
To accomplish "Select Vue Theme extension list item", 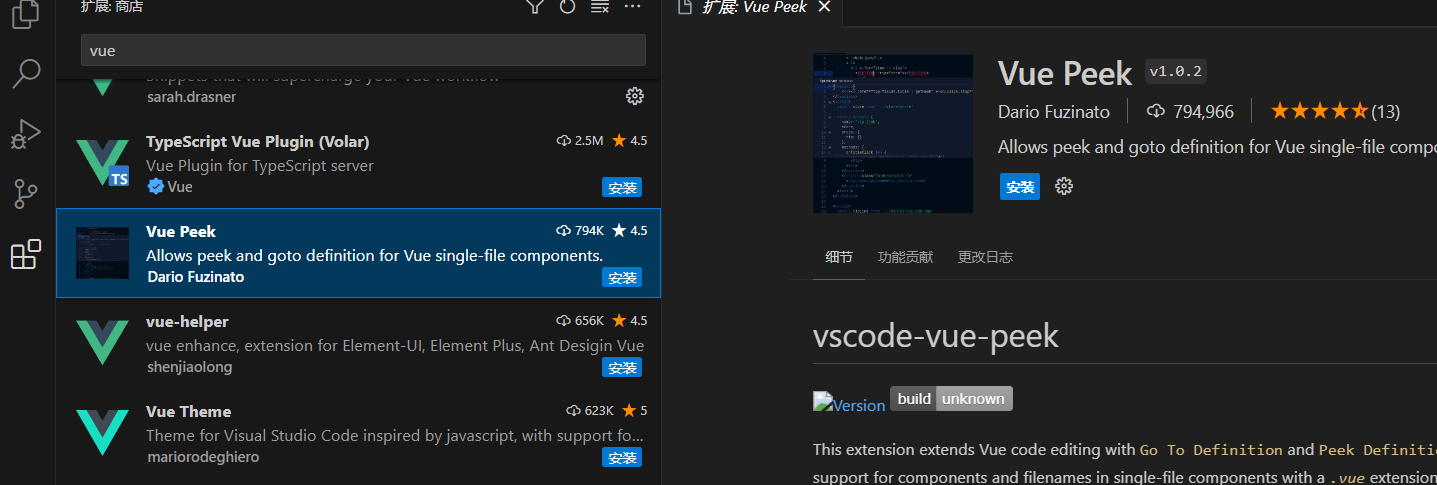I will coord(358,433).
